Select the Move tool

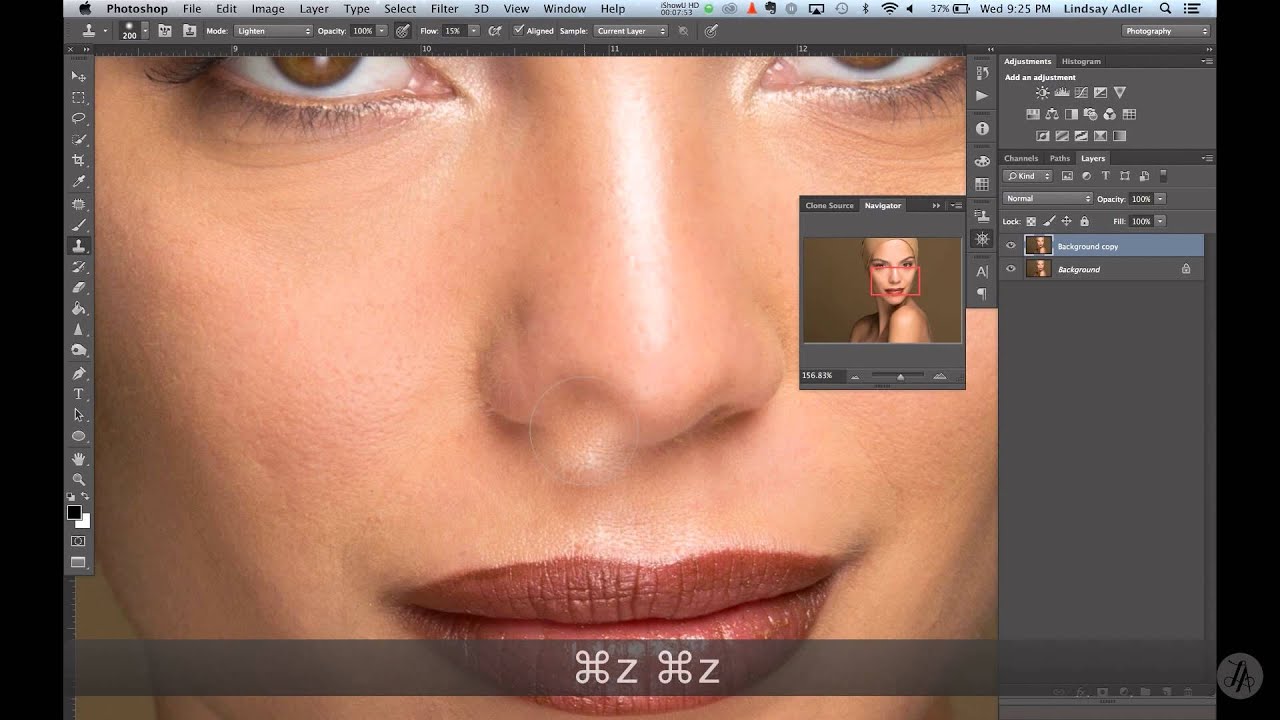pos(79,76)
